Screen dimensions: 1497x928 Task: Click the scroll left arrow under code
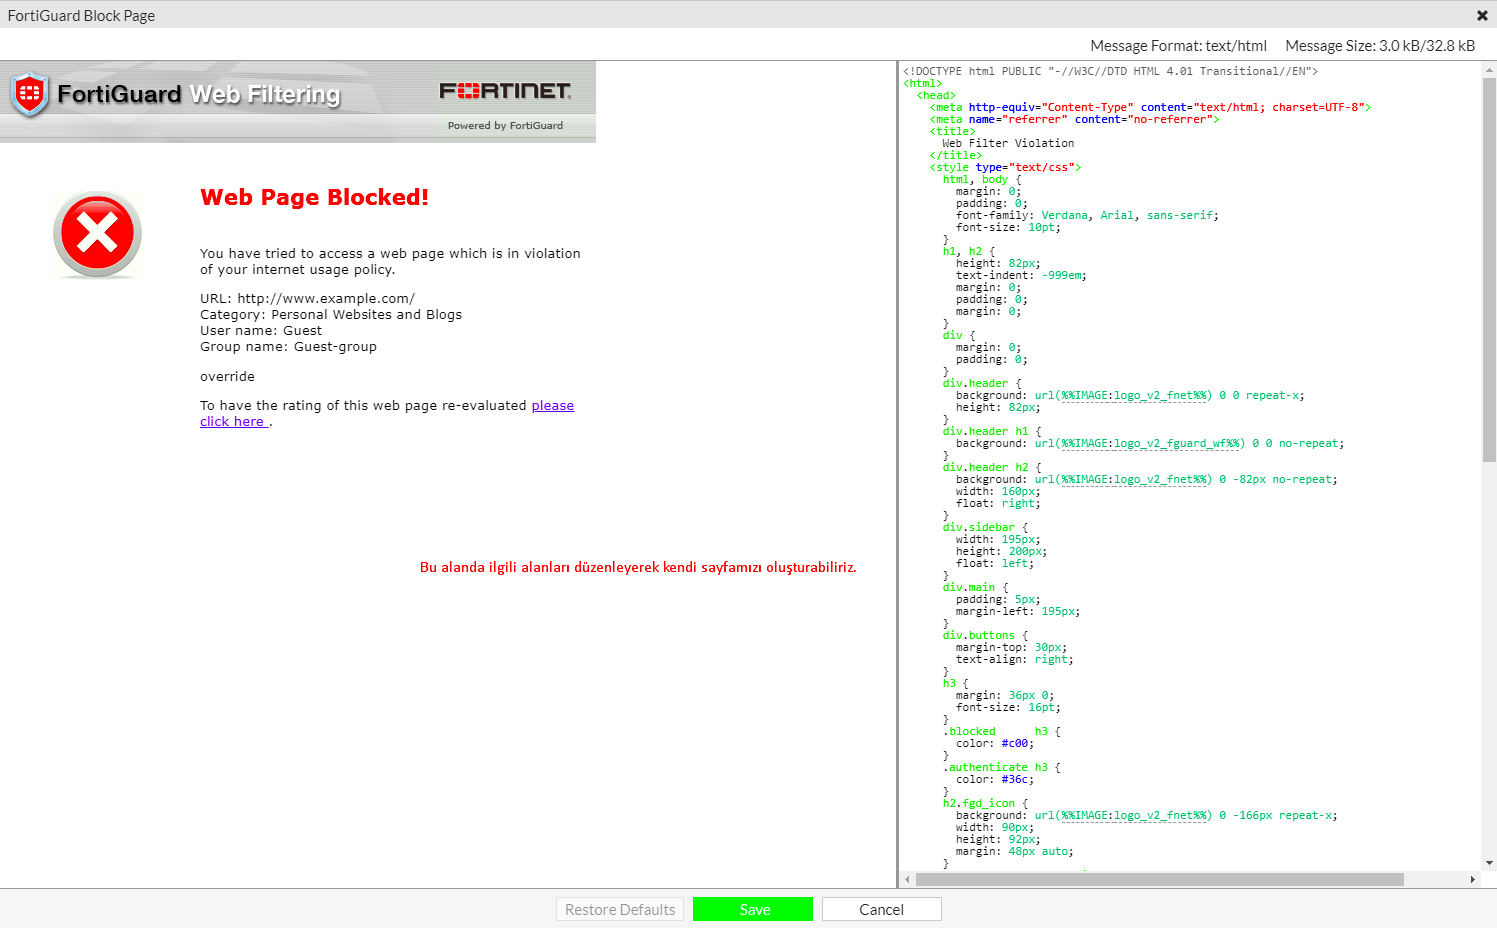click(x=907, y=879)
